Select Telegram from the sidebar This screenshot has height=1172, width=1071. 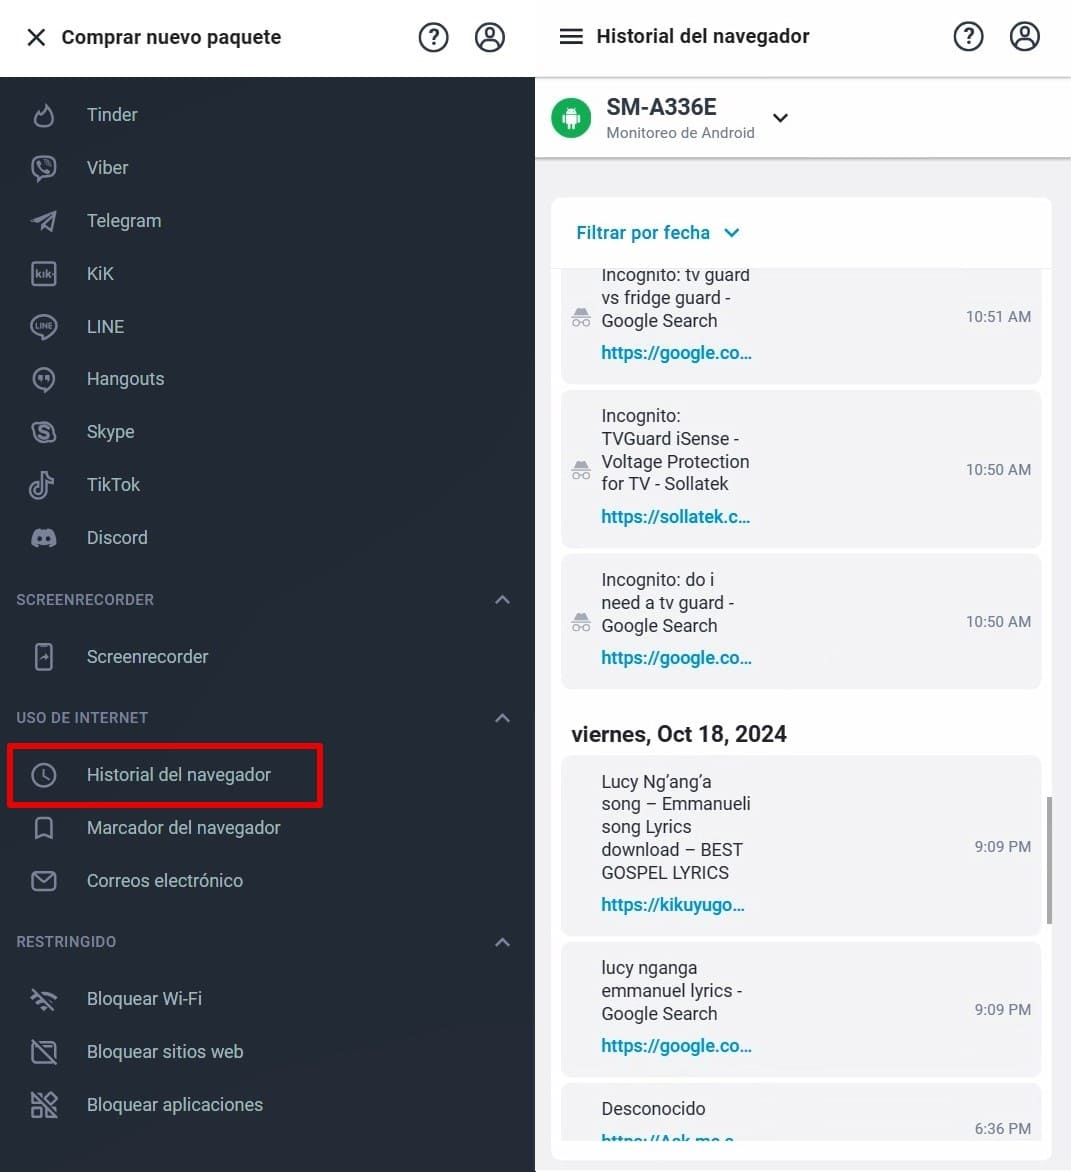point(124,221)
